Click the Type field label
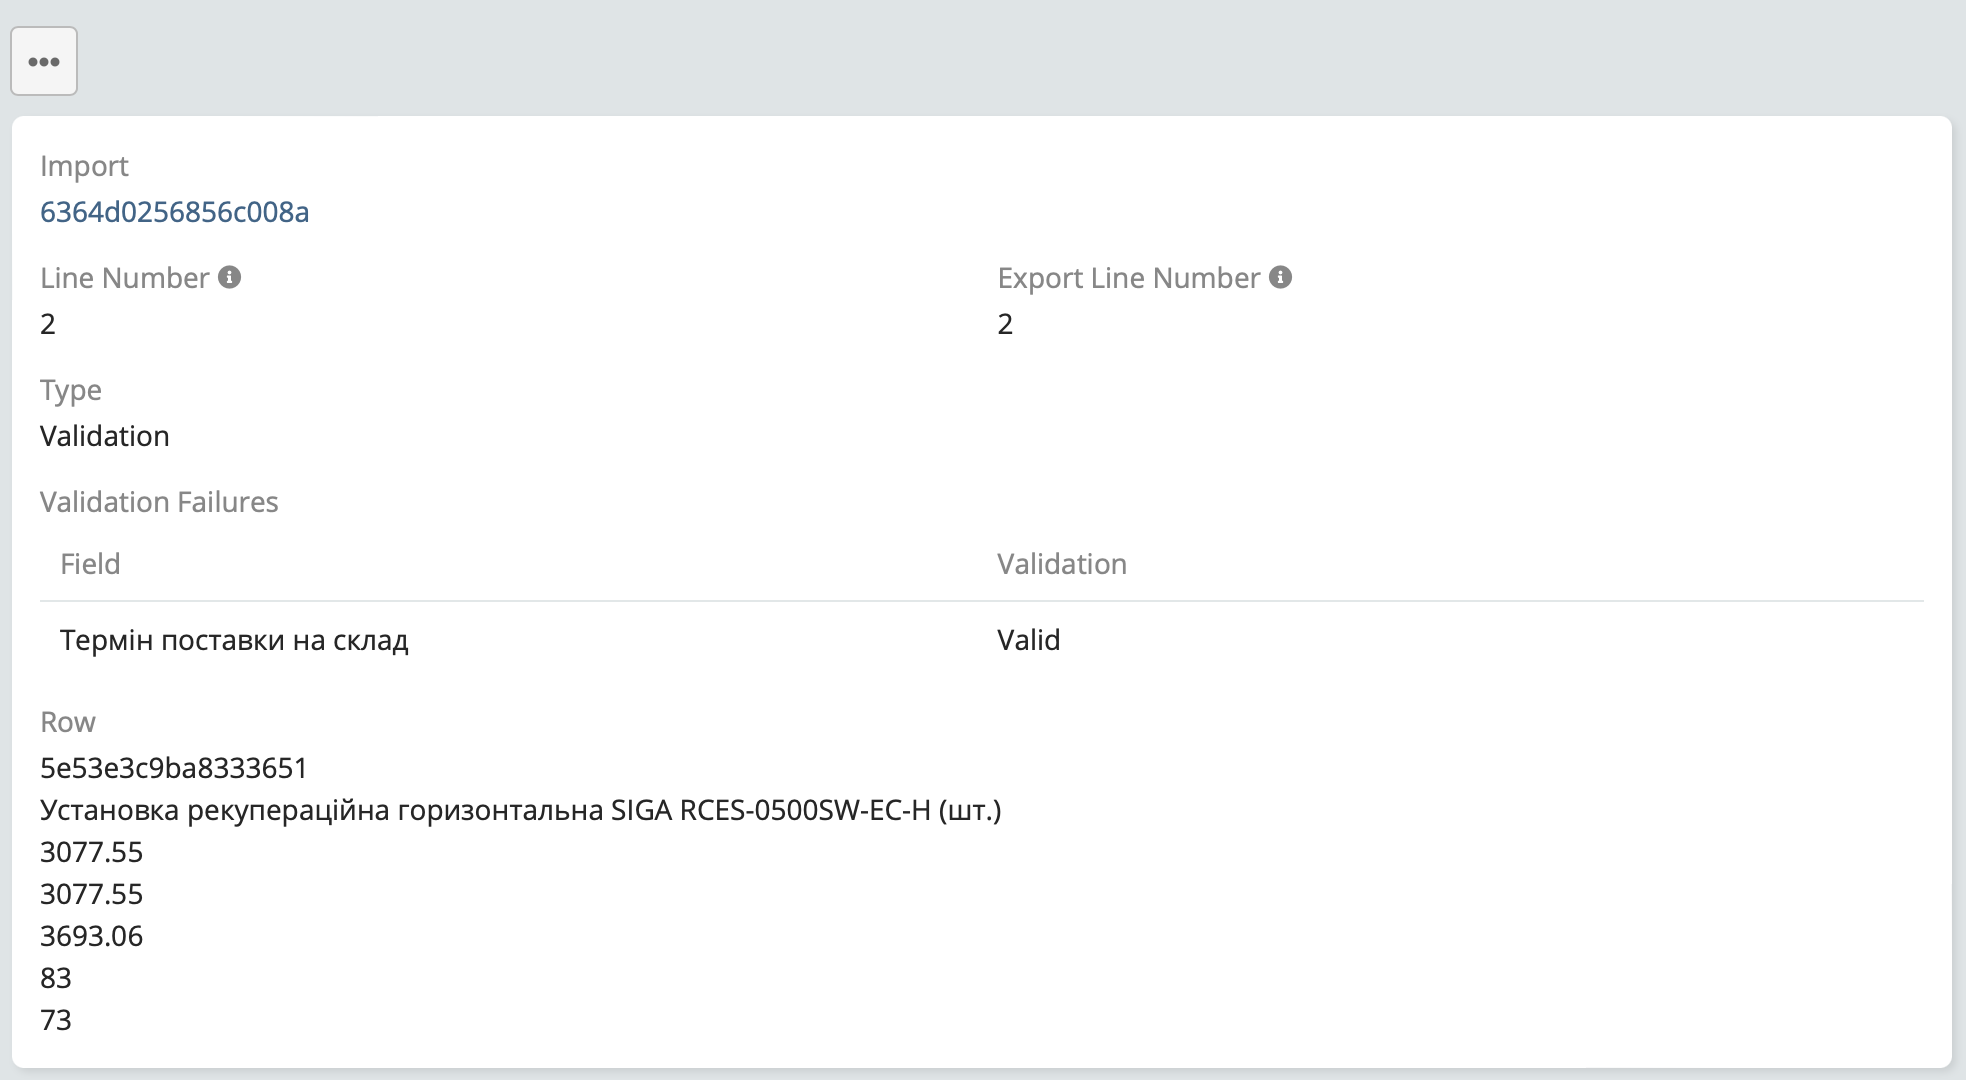Image resolution: width=1966 pixels, height=1080 pixels. [x=70, y=390]
